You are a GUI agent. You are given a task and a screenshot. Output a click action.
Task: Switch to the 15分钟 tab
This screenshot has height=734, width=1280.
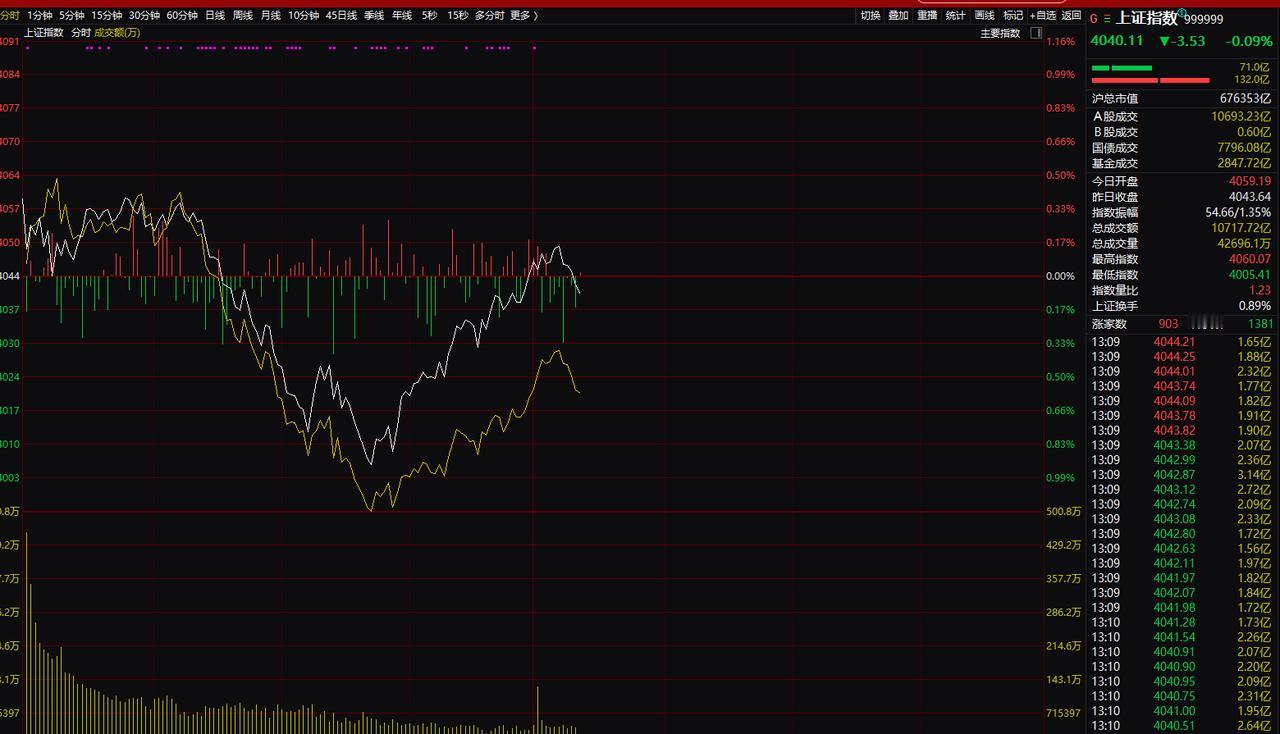pyautogui.click(x=107, y=15)
